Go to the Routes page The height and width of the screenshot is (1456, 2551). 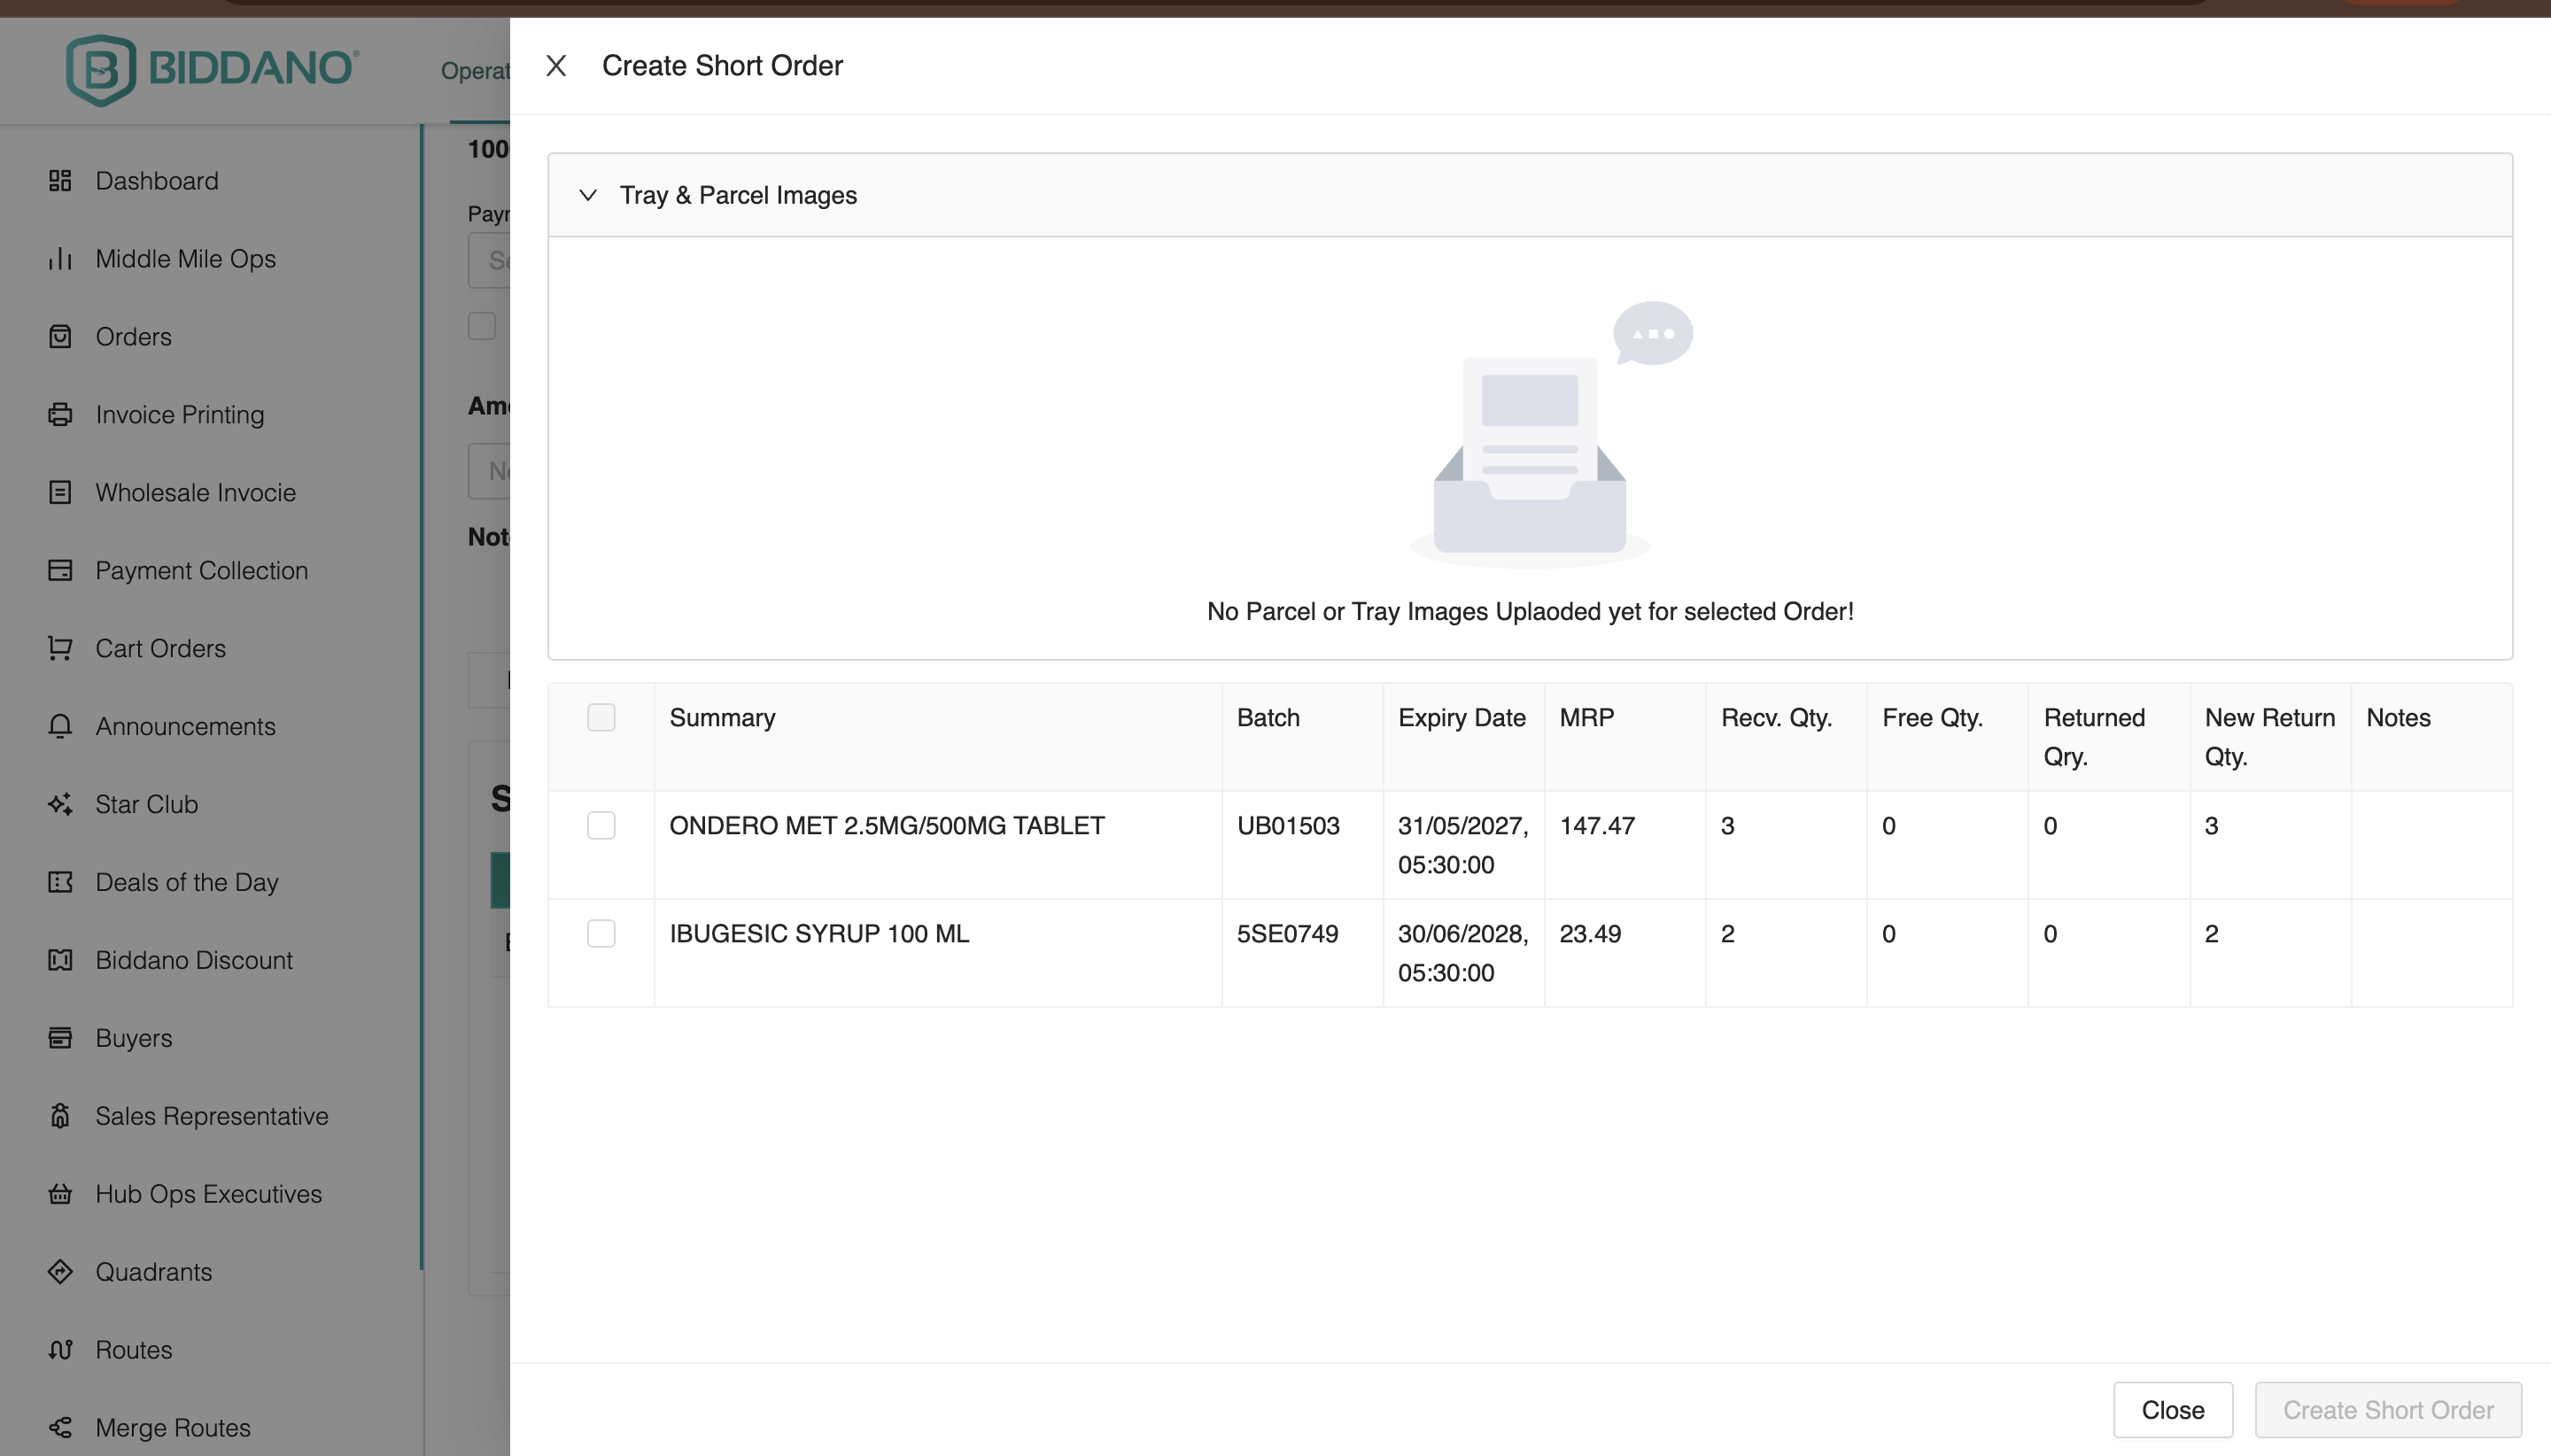click(x=134, y=1351)
